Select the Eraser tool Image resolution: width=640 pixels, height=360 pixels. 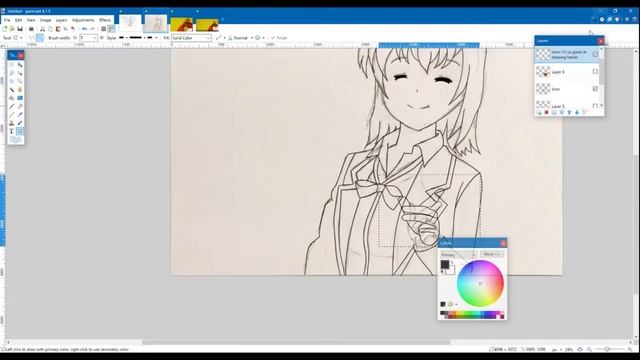pos(20,106)
